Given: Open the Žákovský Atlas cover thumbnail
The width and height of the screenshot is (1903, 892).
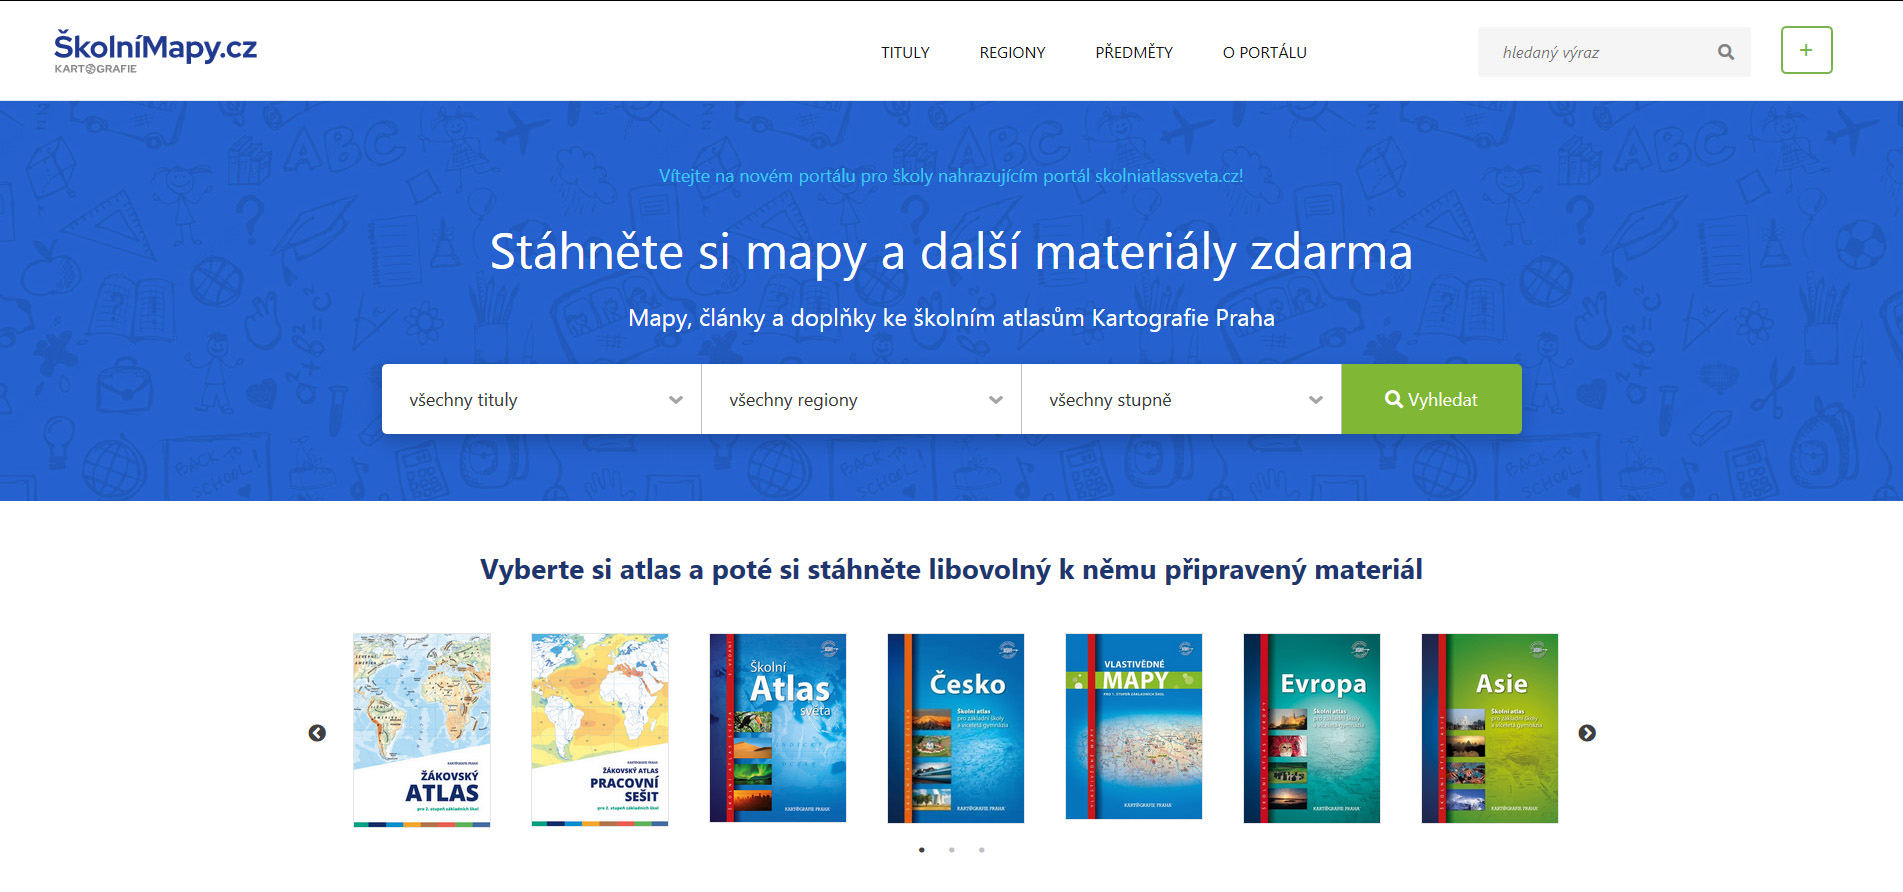Looking at the screenshot, I should (x=421, y=729).
